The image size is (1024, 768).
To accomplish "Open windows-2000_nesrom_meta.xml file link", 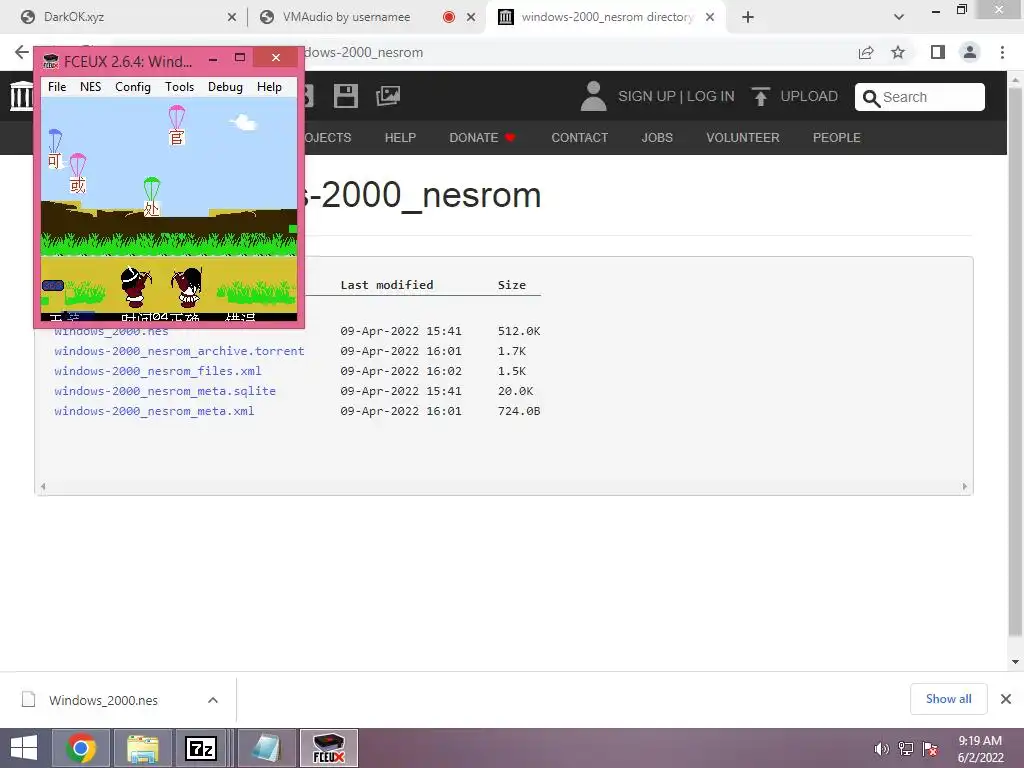I will tap(154, 411).
